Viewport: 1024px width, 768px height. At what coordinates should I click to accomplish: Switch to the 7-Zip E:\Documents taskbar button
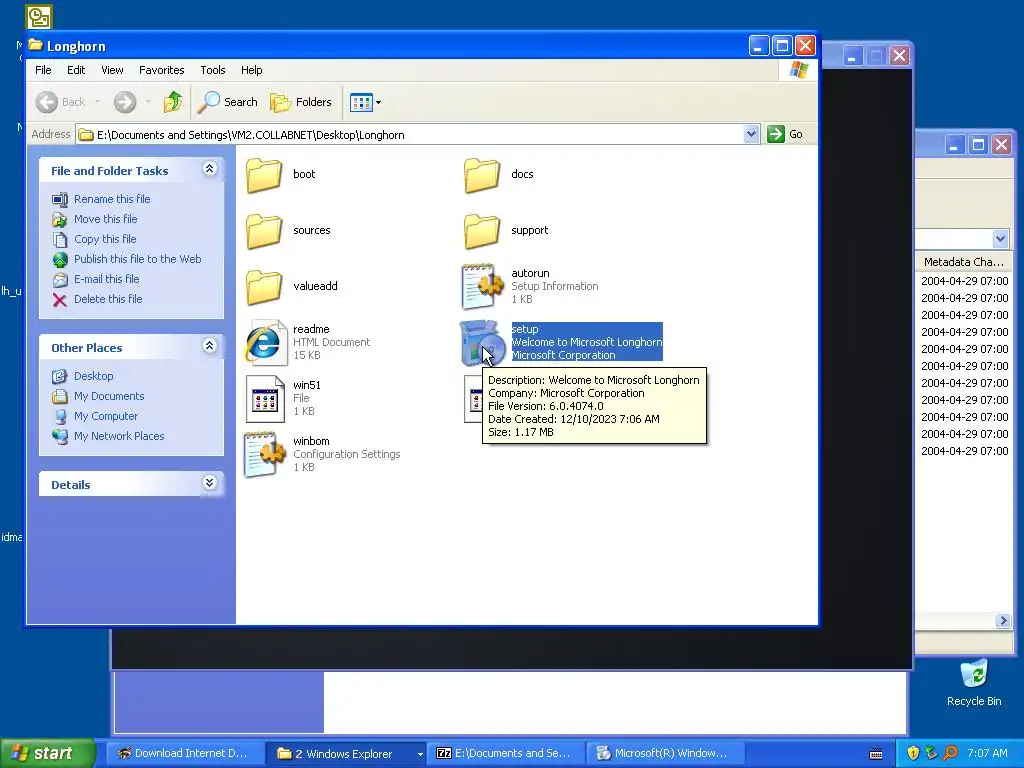(x=506, y=754)
